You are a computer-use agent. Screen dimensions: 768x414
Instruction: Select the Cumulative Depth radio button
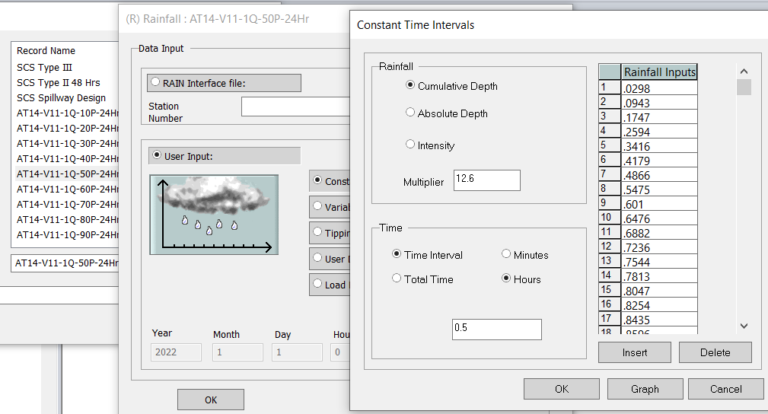coord(411,86)
